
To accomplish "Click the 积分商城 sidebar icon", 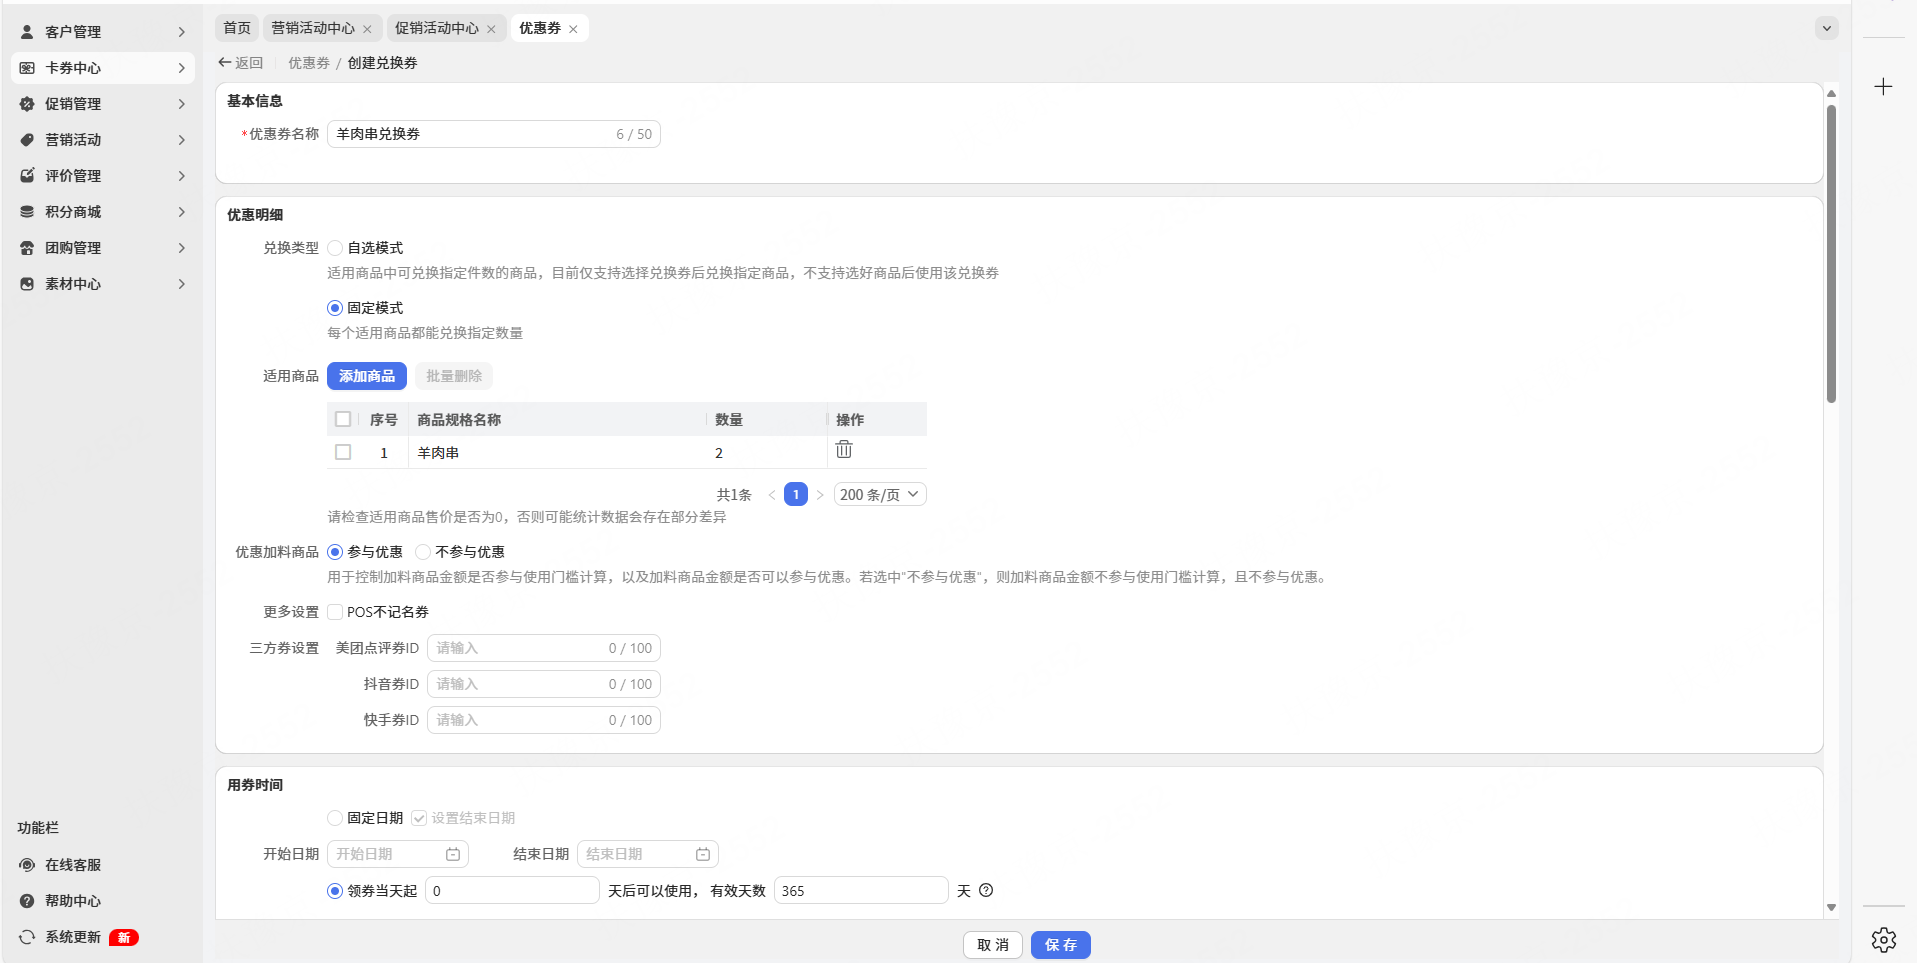I will [27, 212].
